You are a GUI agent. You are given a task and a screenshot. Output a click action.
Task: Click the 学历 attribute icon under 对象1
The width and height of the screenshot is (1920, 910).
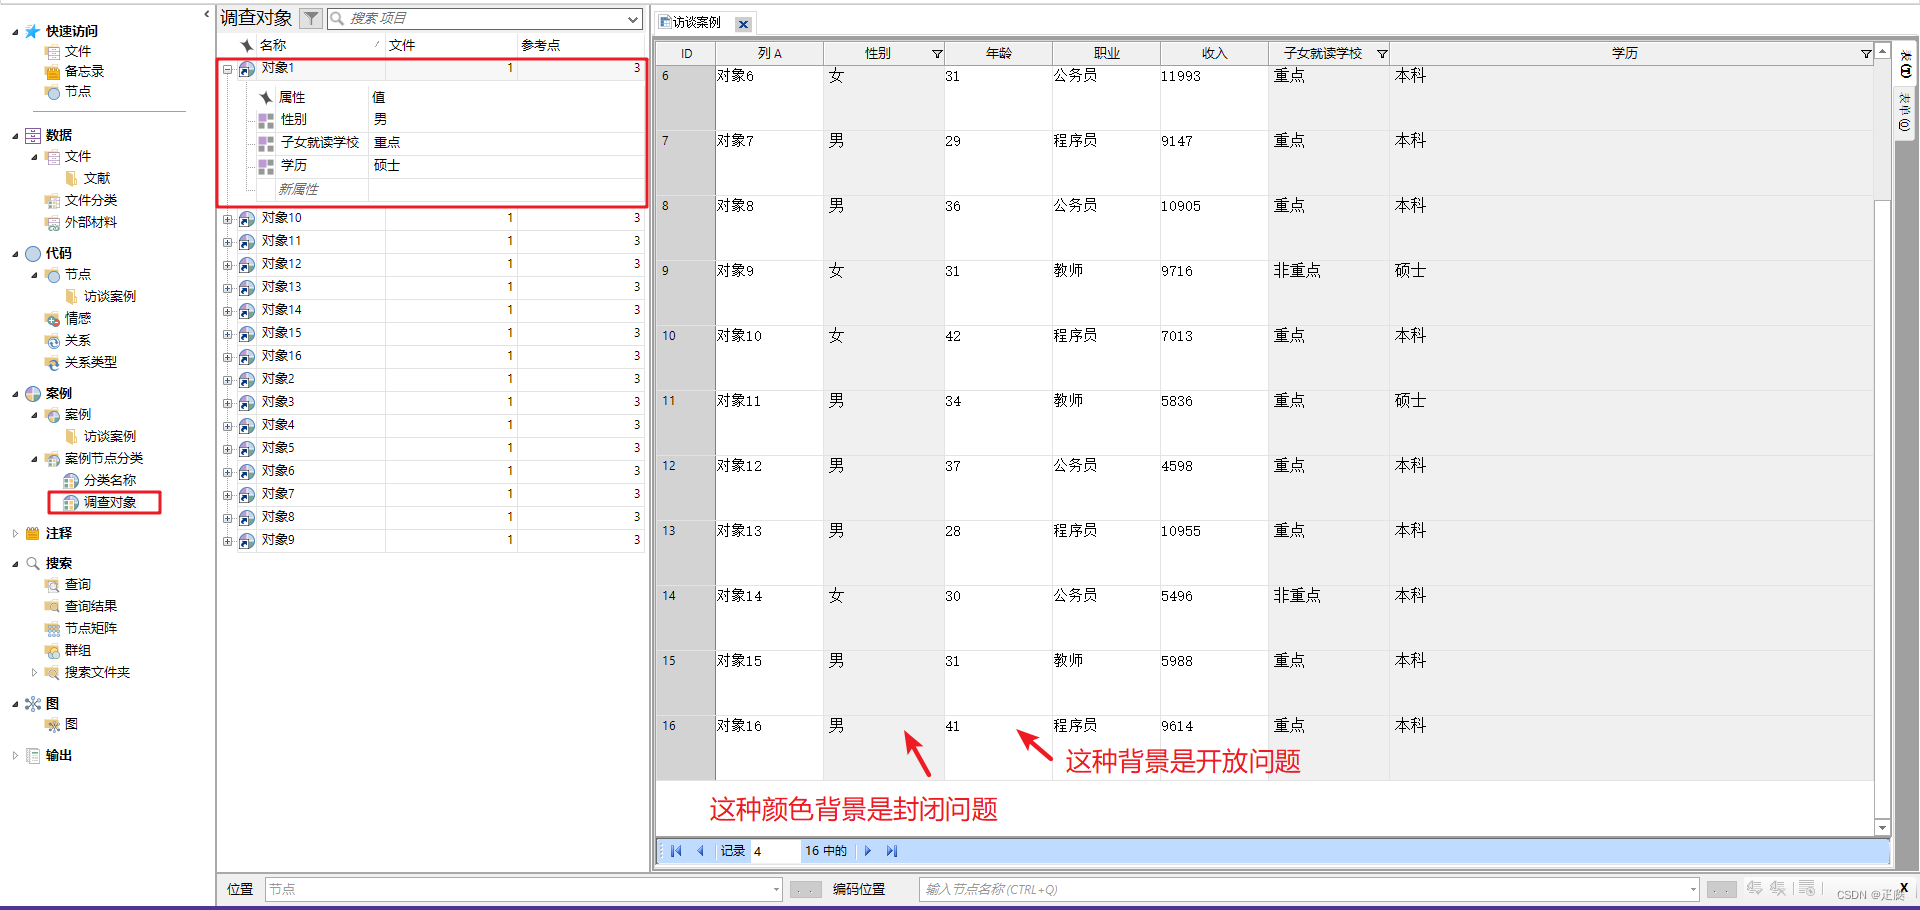pos(266,167)
